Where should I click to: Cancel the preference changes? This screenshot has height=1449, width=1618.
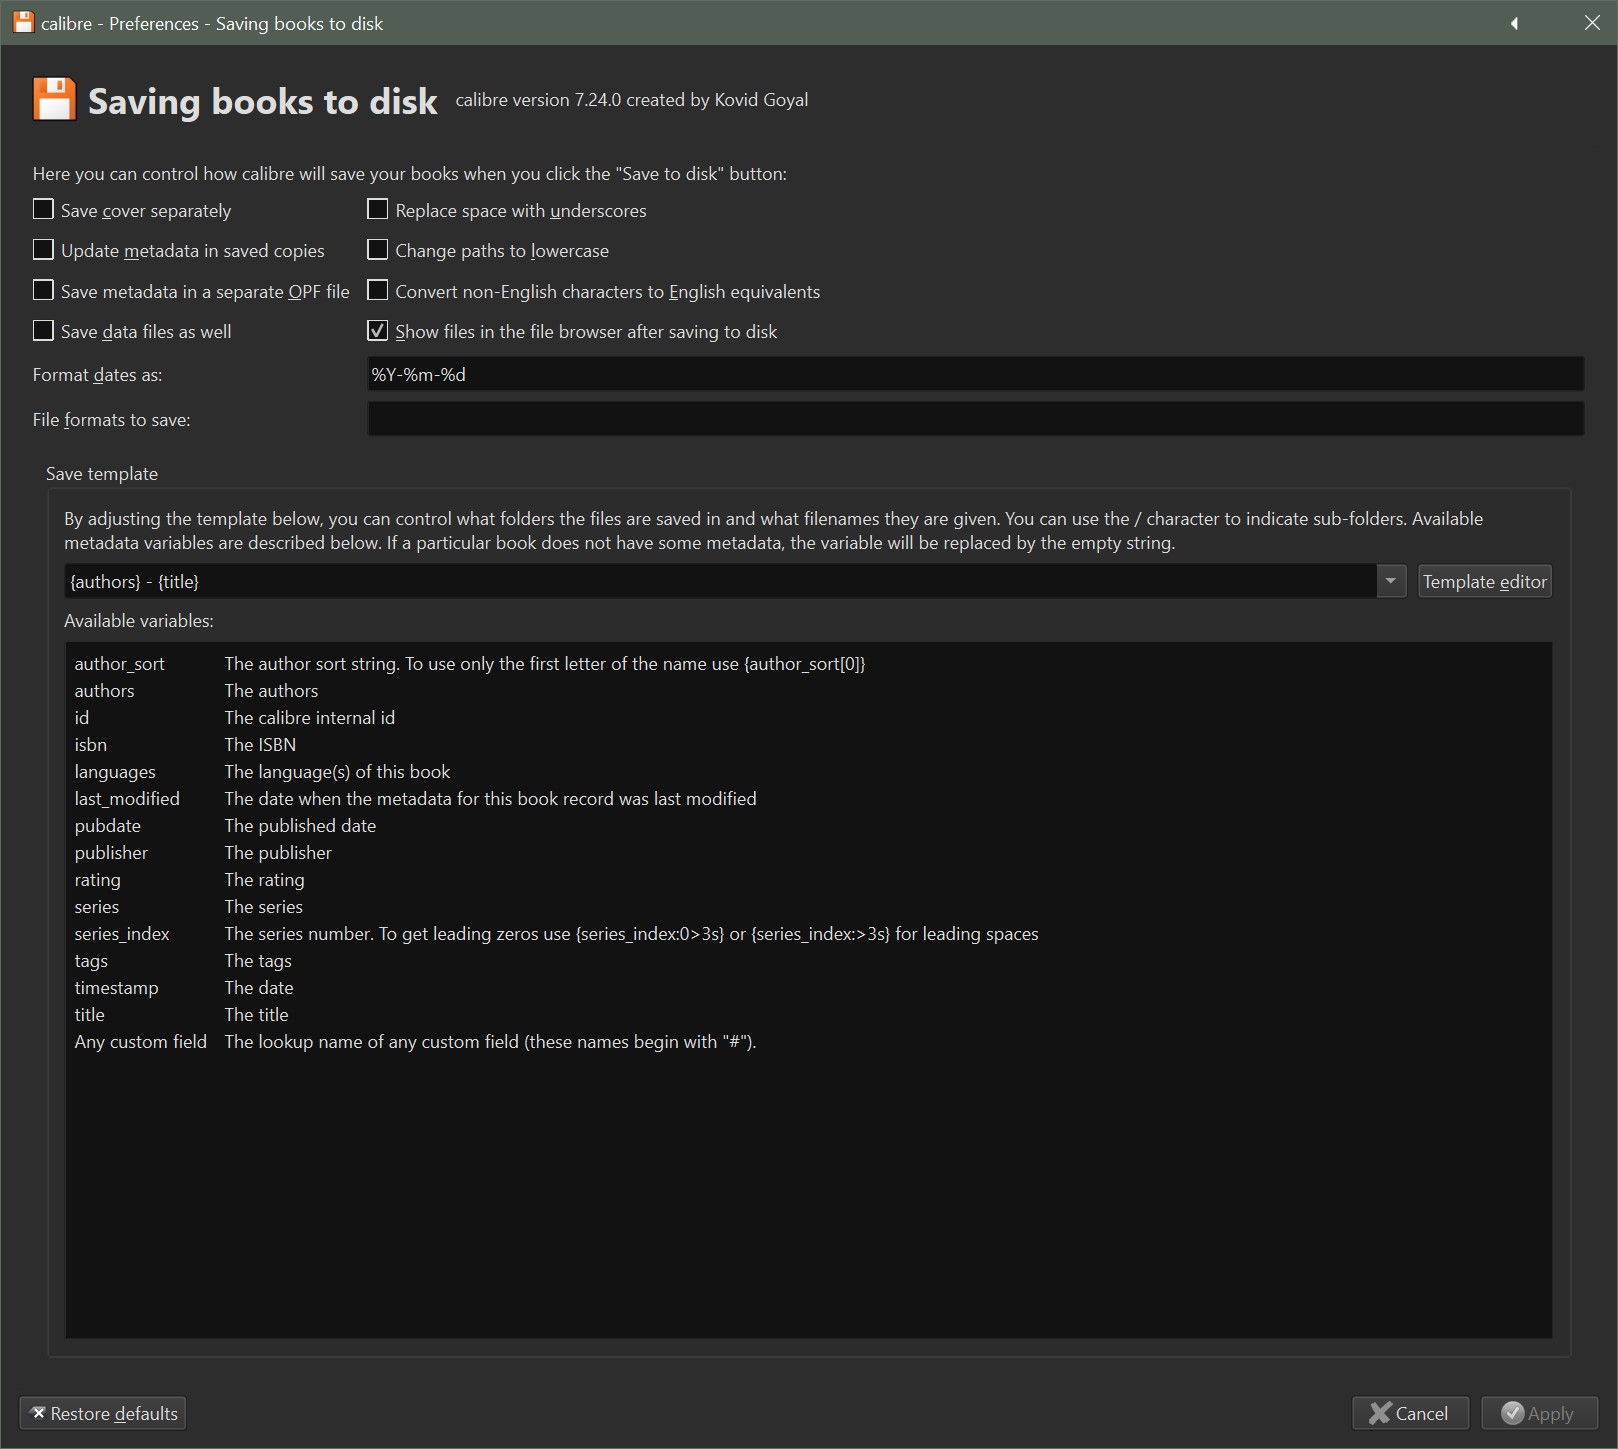pyautogui.click(x=1410, y=1413)
